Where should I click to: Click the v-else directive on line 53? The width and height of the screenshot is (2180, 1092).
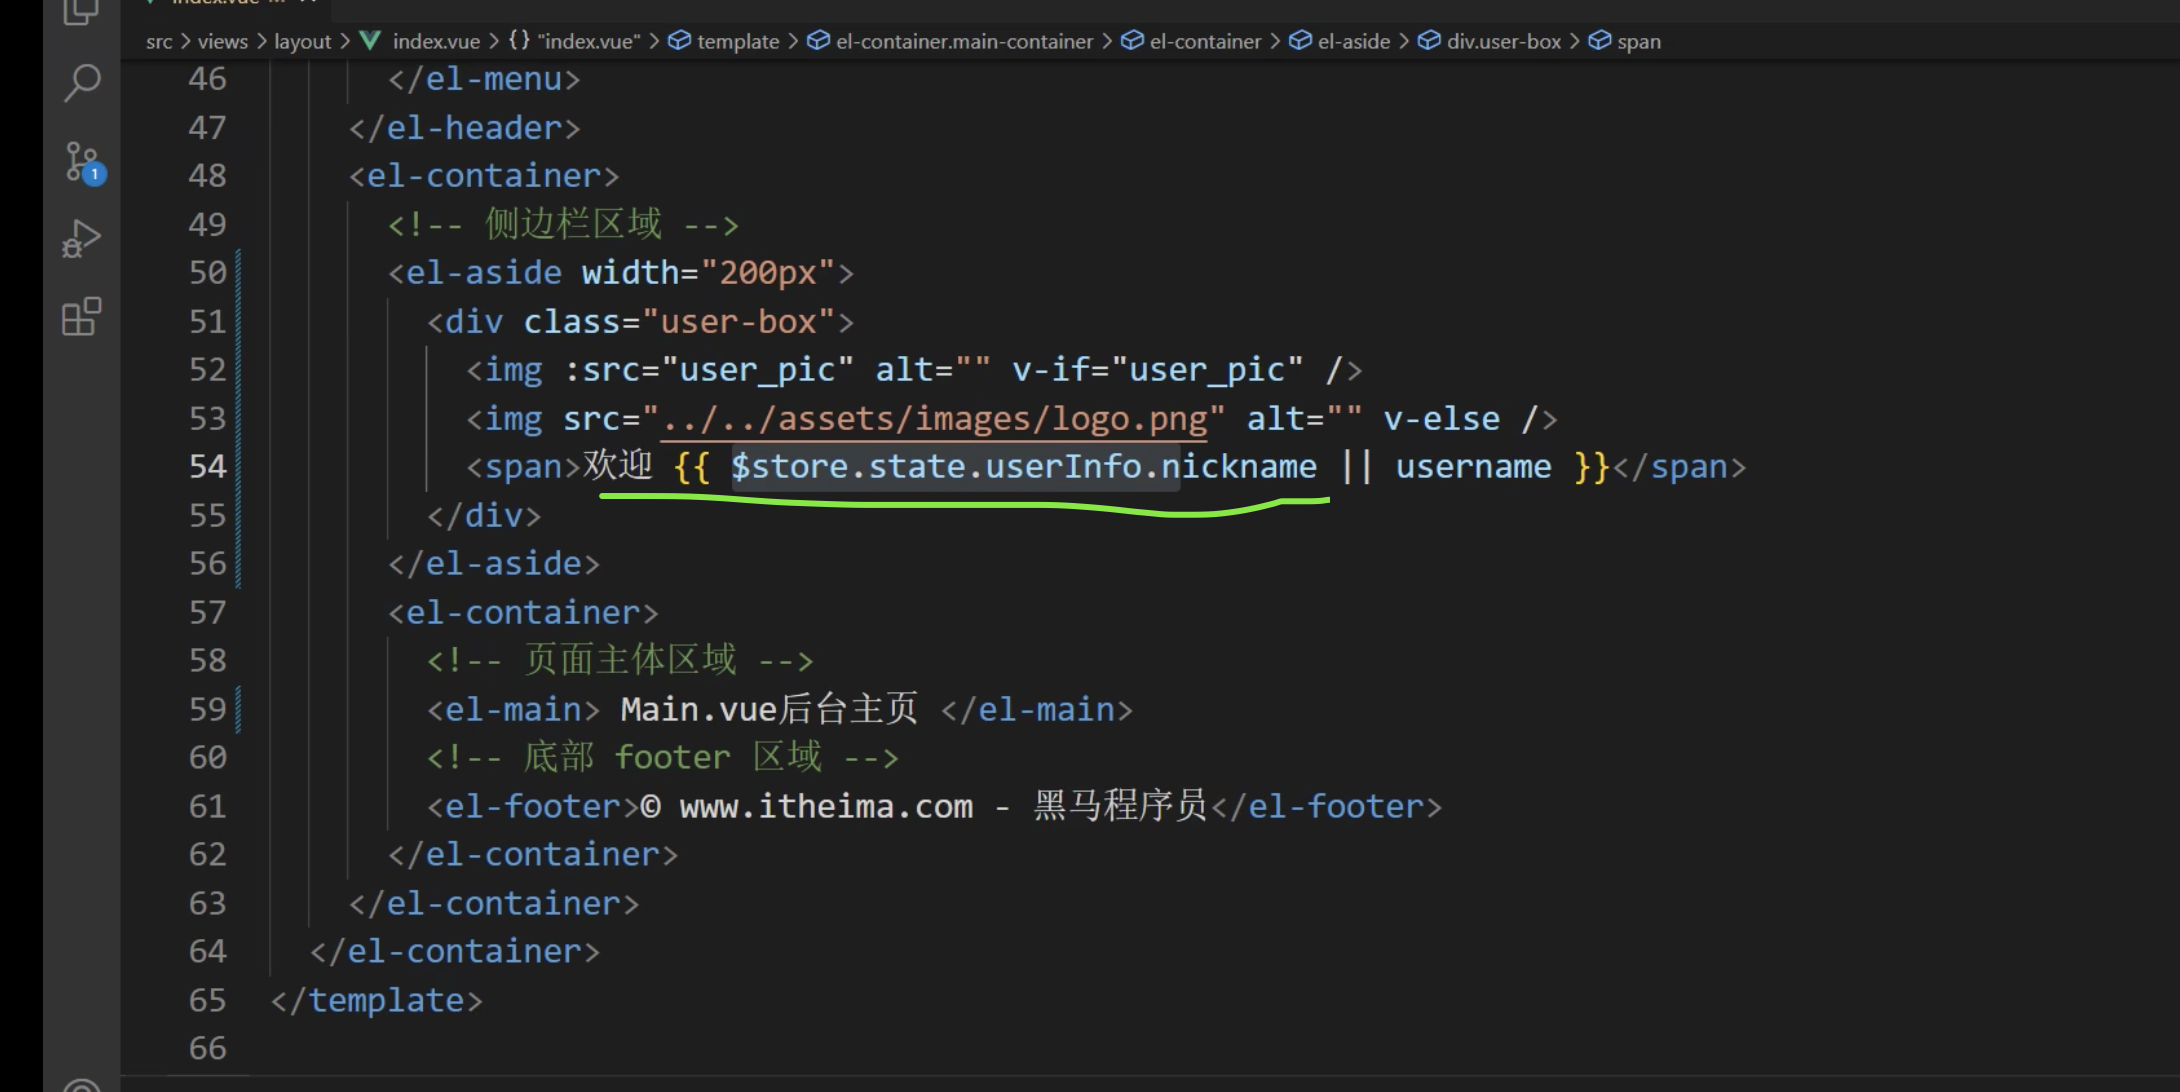click(x=1442, y=418)
